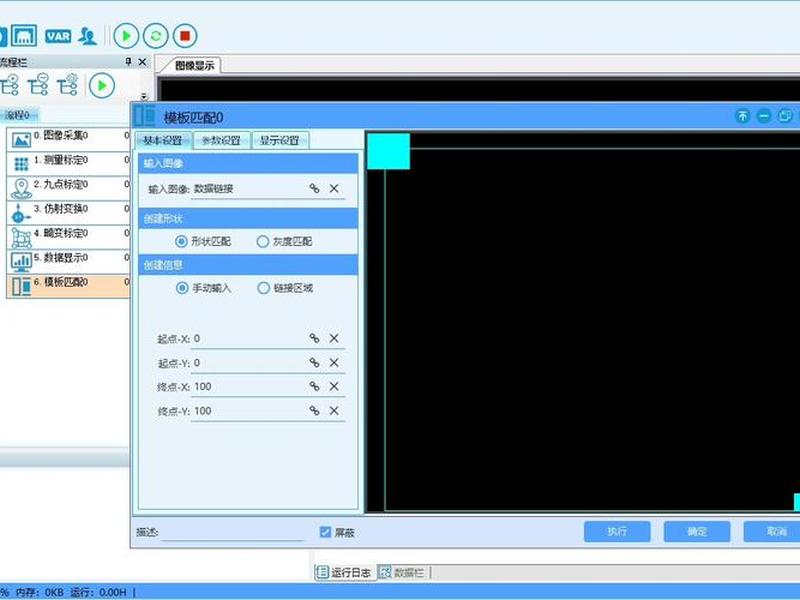Screen dimensions: 800x600
Task: Link data source for 输入图像
Action: click(314, 188)
